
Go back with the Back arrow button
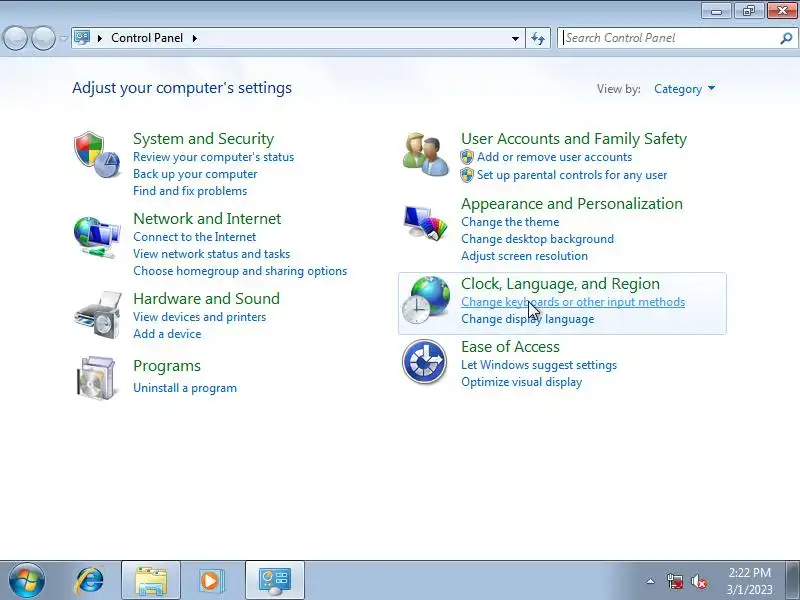tap(15, 38)
